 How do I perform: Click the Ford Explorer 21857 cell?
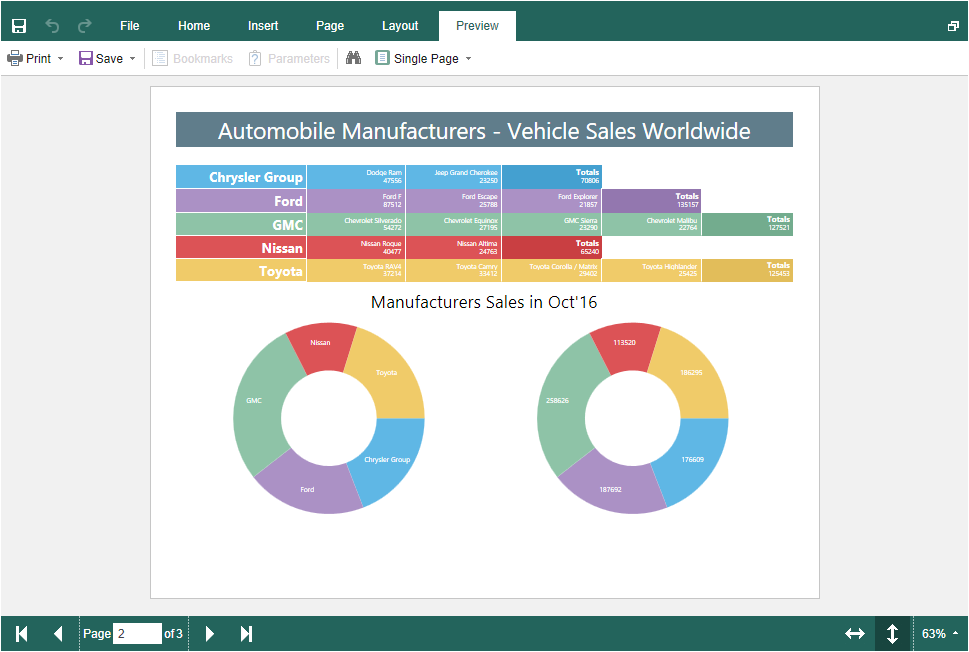[552, 201]
